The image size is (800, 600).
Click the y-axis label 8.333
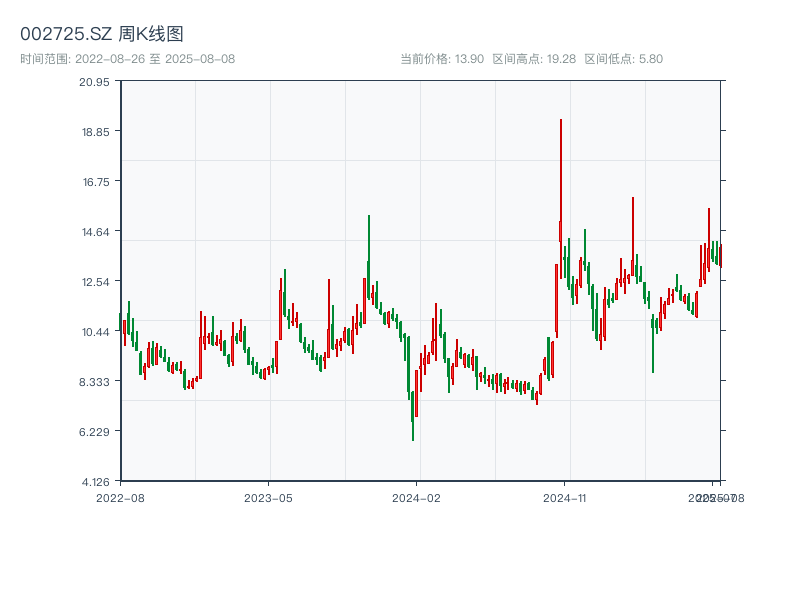(x=94, y=382)
